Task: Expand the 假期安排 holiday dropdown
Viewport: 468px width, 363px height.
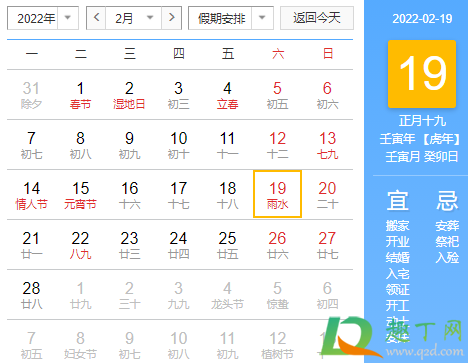Action: 231,18
